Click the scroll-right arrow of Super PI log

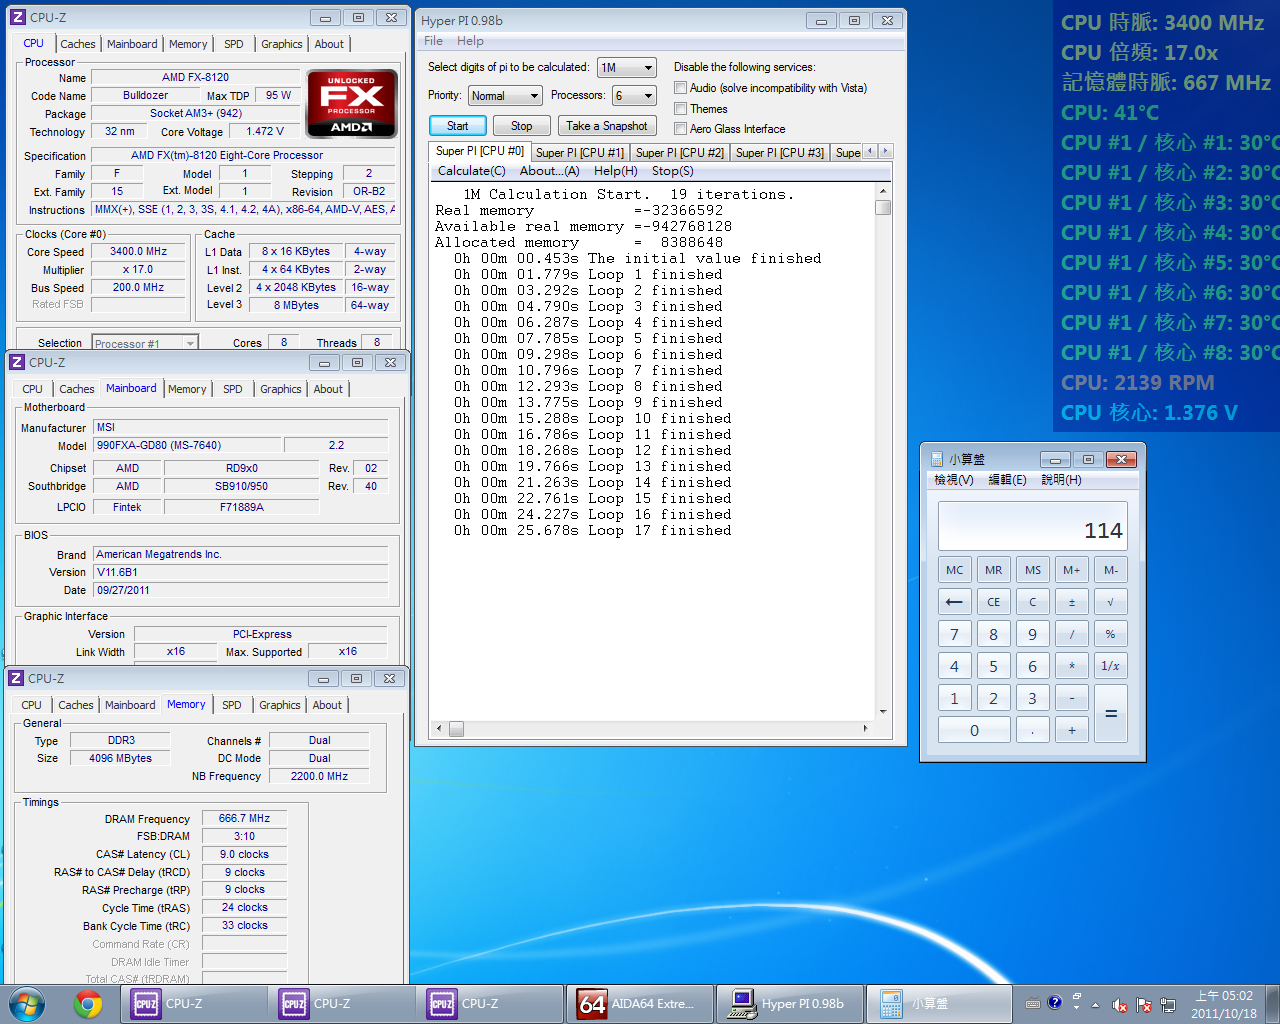click(x=865, y=729)
